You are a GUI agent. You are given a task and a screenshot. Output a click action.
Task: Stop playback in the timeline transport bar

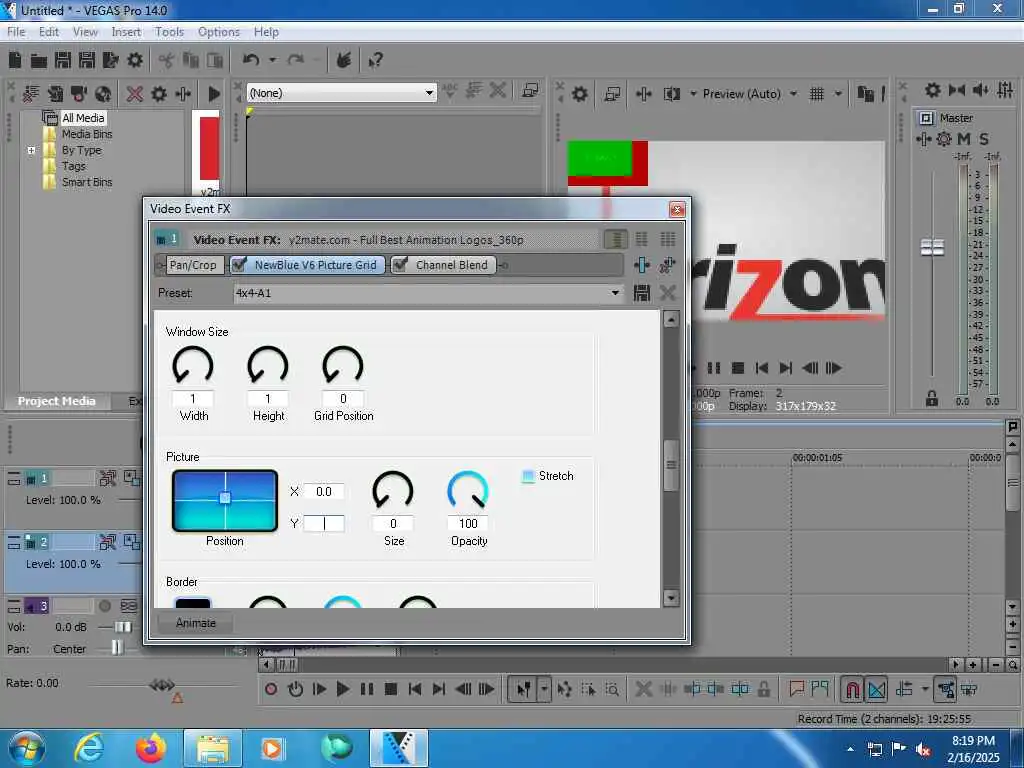(391, 689)
